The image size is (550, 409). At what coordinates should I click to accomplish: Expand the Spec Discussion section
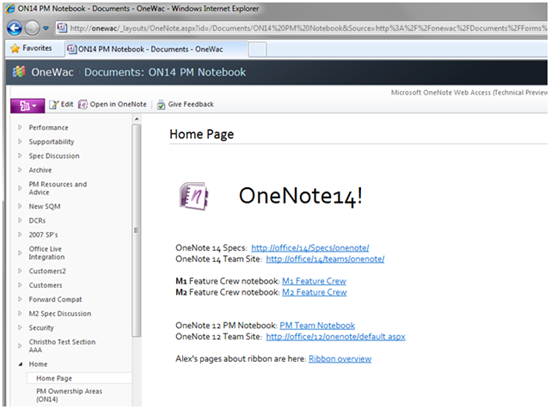point(20,155)
